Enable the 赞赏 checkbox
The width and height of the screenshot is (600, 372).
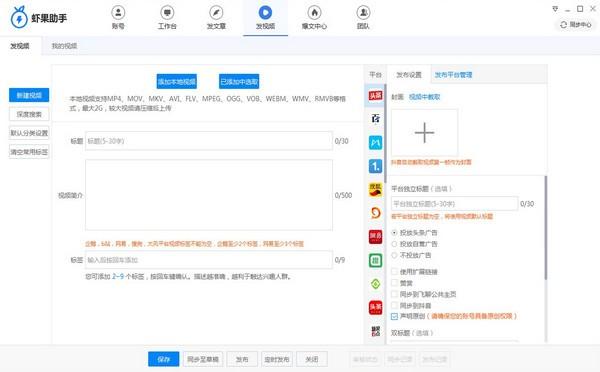pyautogui.click(x=394, y=283)
